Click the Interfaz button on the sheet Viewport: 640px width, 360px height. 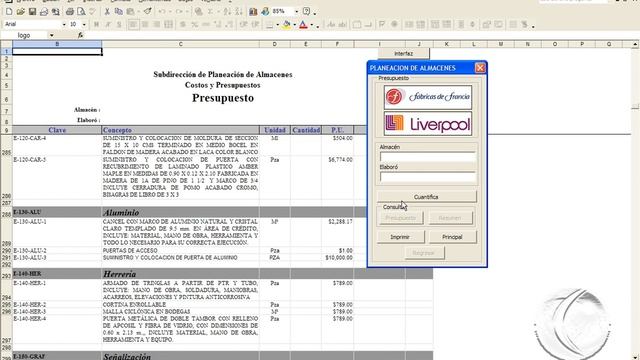pos(403,53)
